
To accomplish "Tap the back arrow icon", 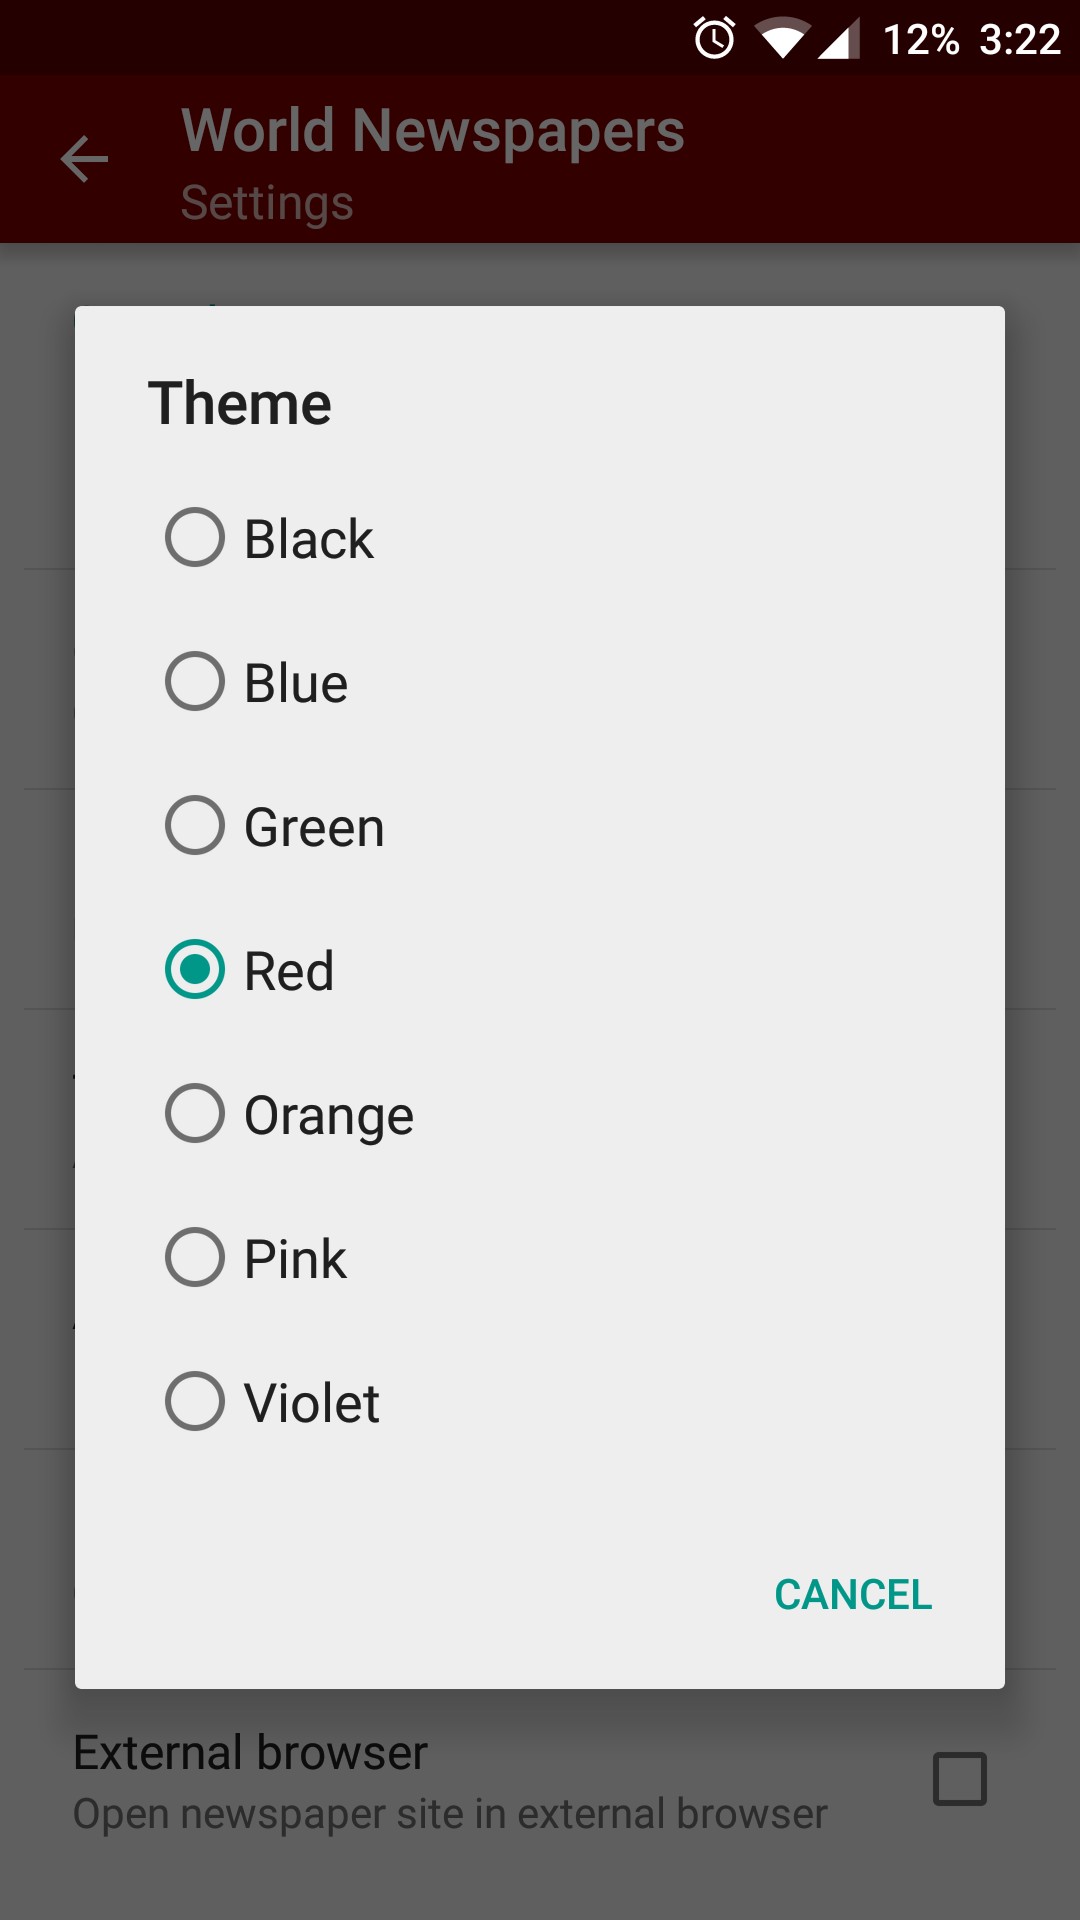I will [x=84, y=160].
